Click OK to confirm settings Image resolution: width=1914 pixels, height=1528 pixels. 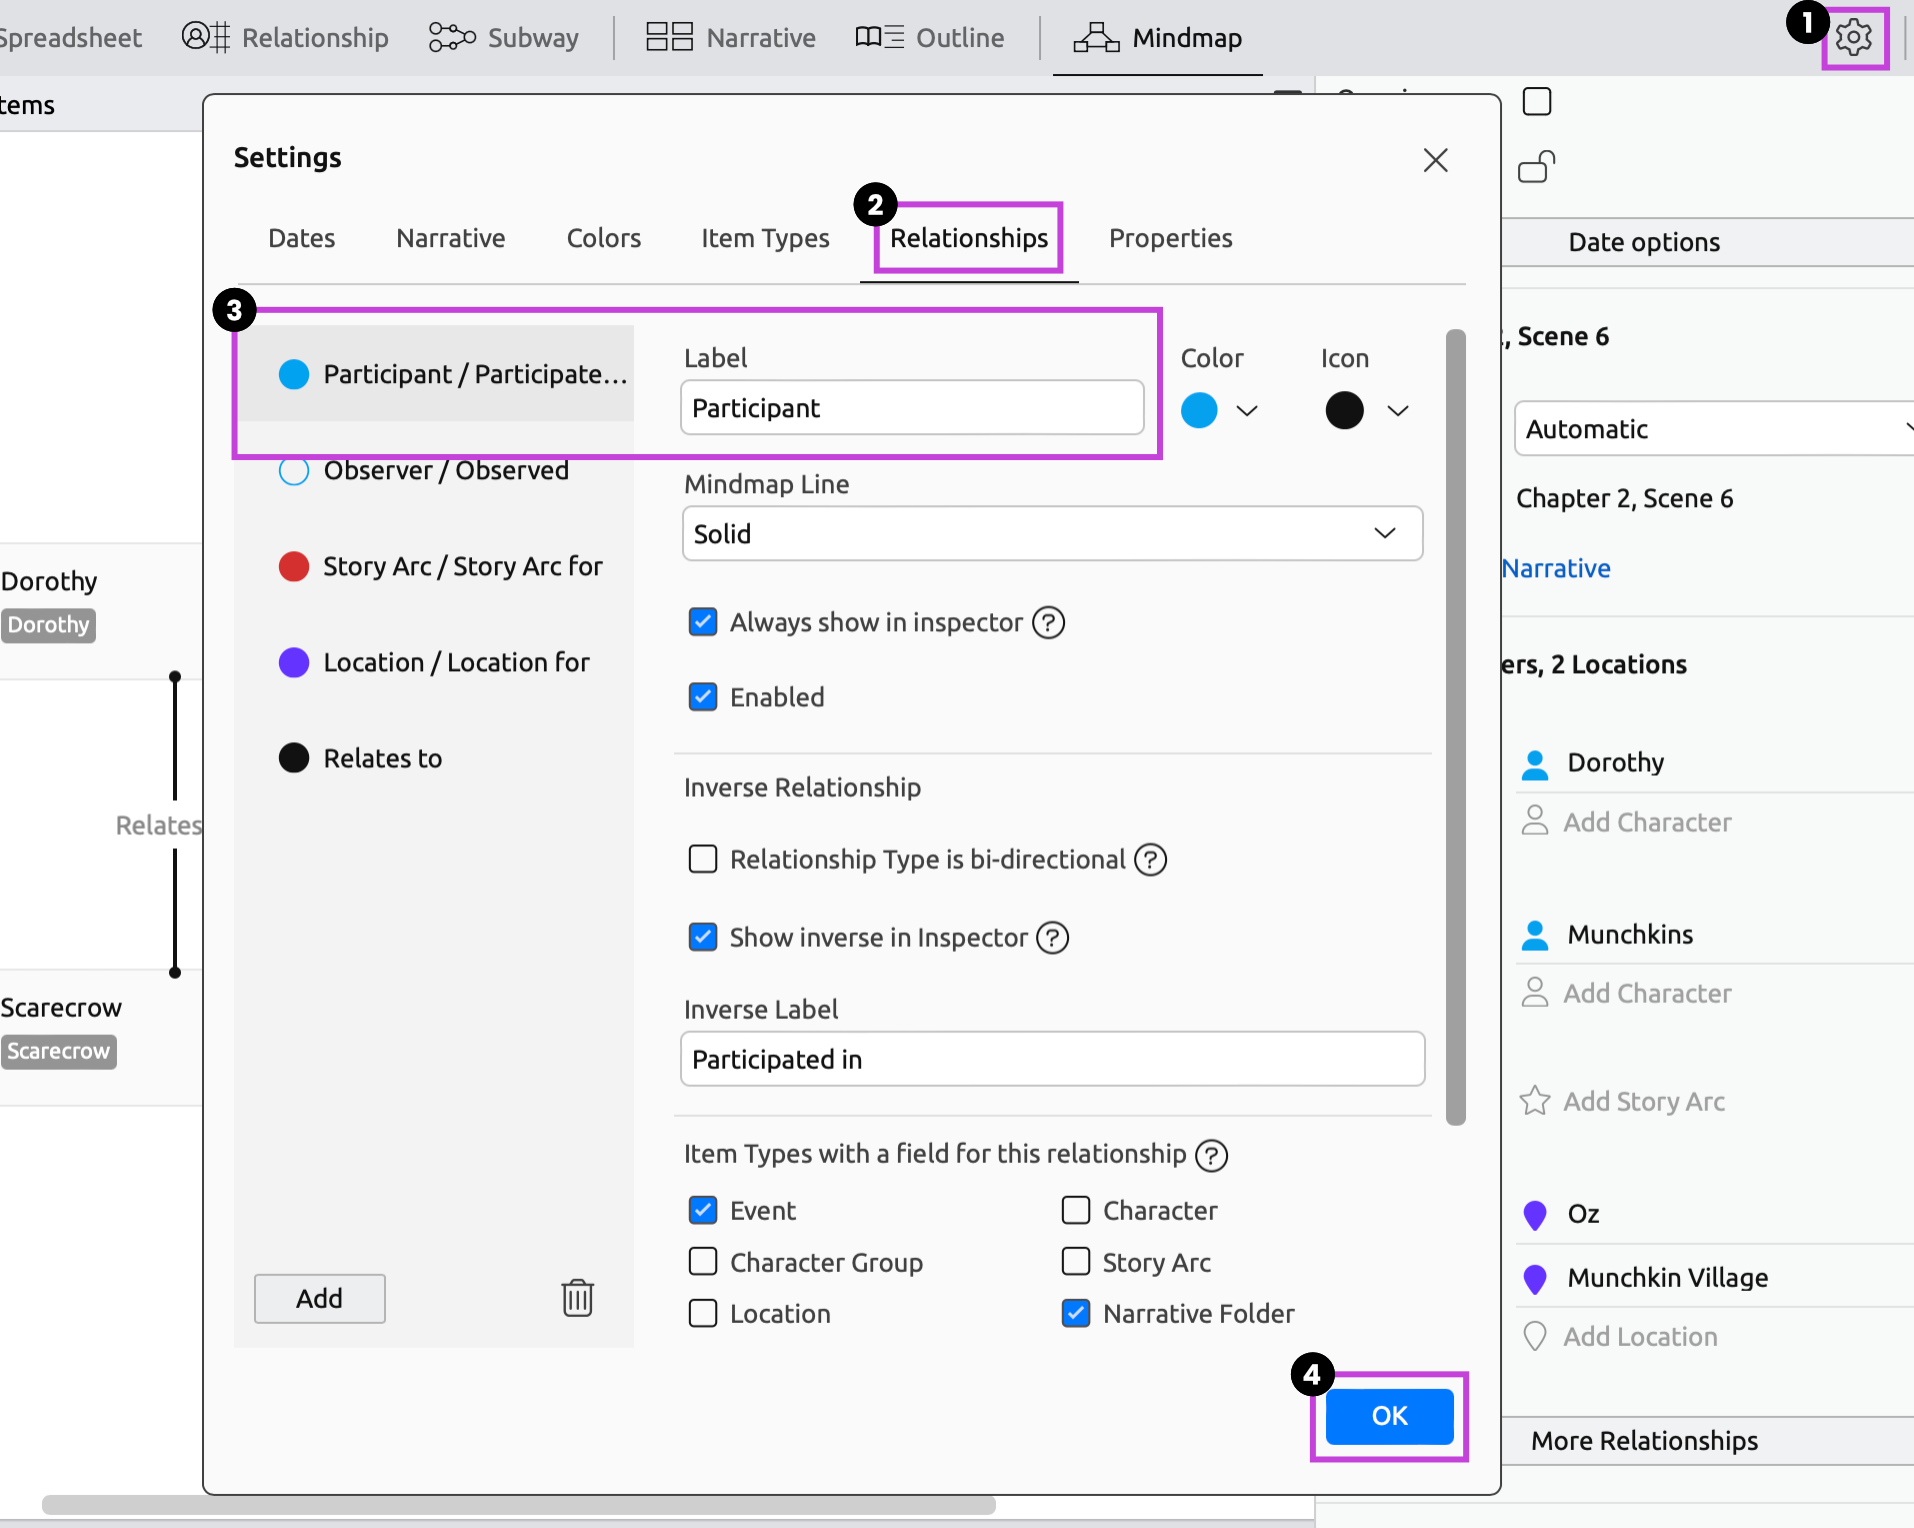pos(1390,1416)
